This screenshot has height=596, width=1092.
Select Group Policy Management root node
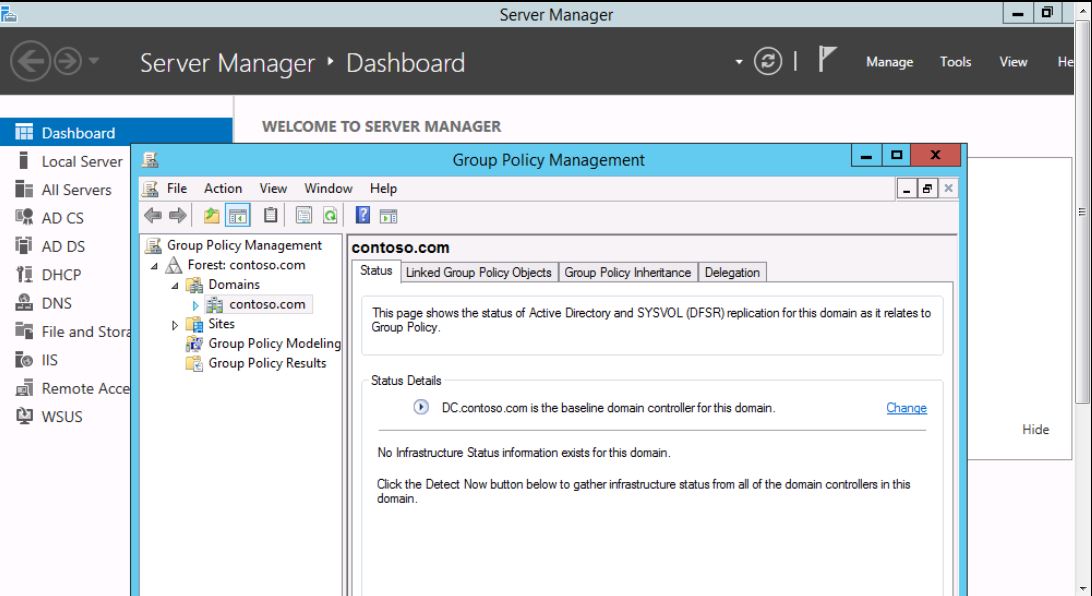coord(244,245)
